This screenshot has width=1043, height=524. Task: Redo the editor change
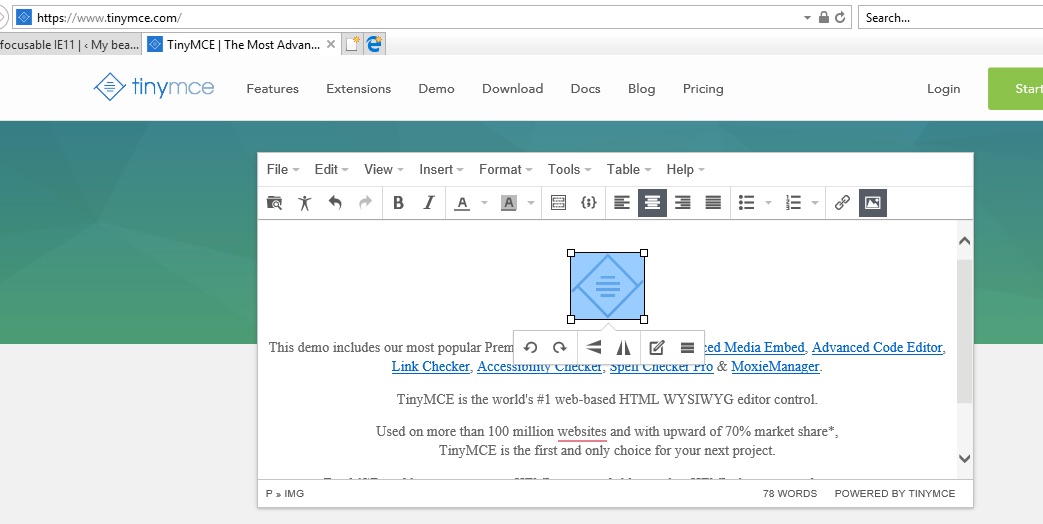(365, 203)
